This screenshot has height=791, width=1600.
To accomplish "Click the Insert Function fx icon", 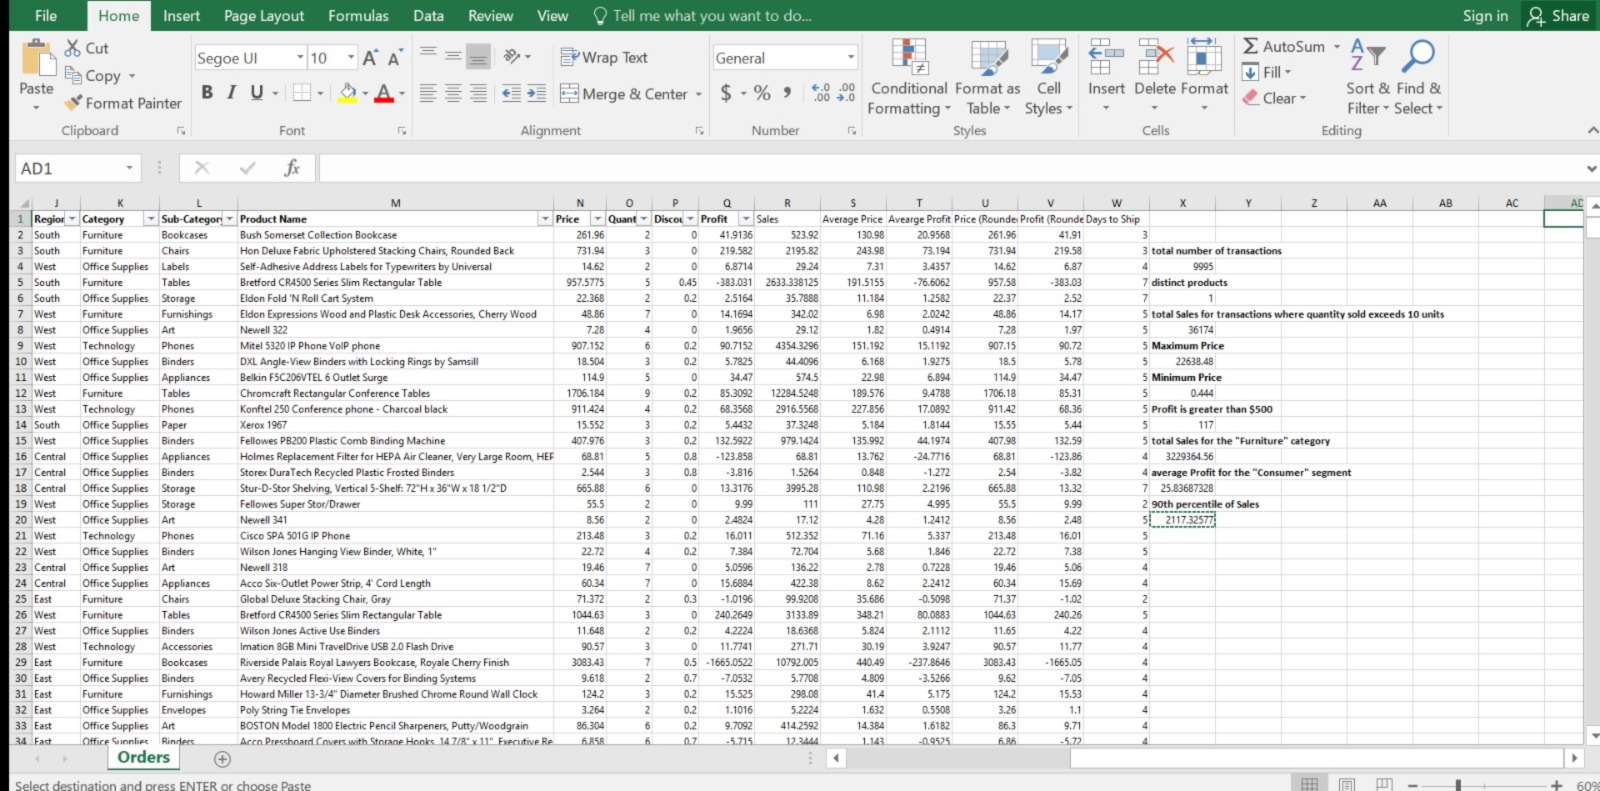I will pos(292,168).
